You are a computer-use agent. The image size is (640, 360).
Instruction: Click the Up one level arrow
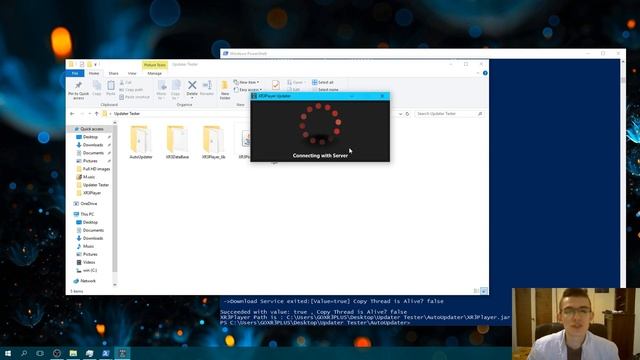pyautogui.click(x=96, y=114)
